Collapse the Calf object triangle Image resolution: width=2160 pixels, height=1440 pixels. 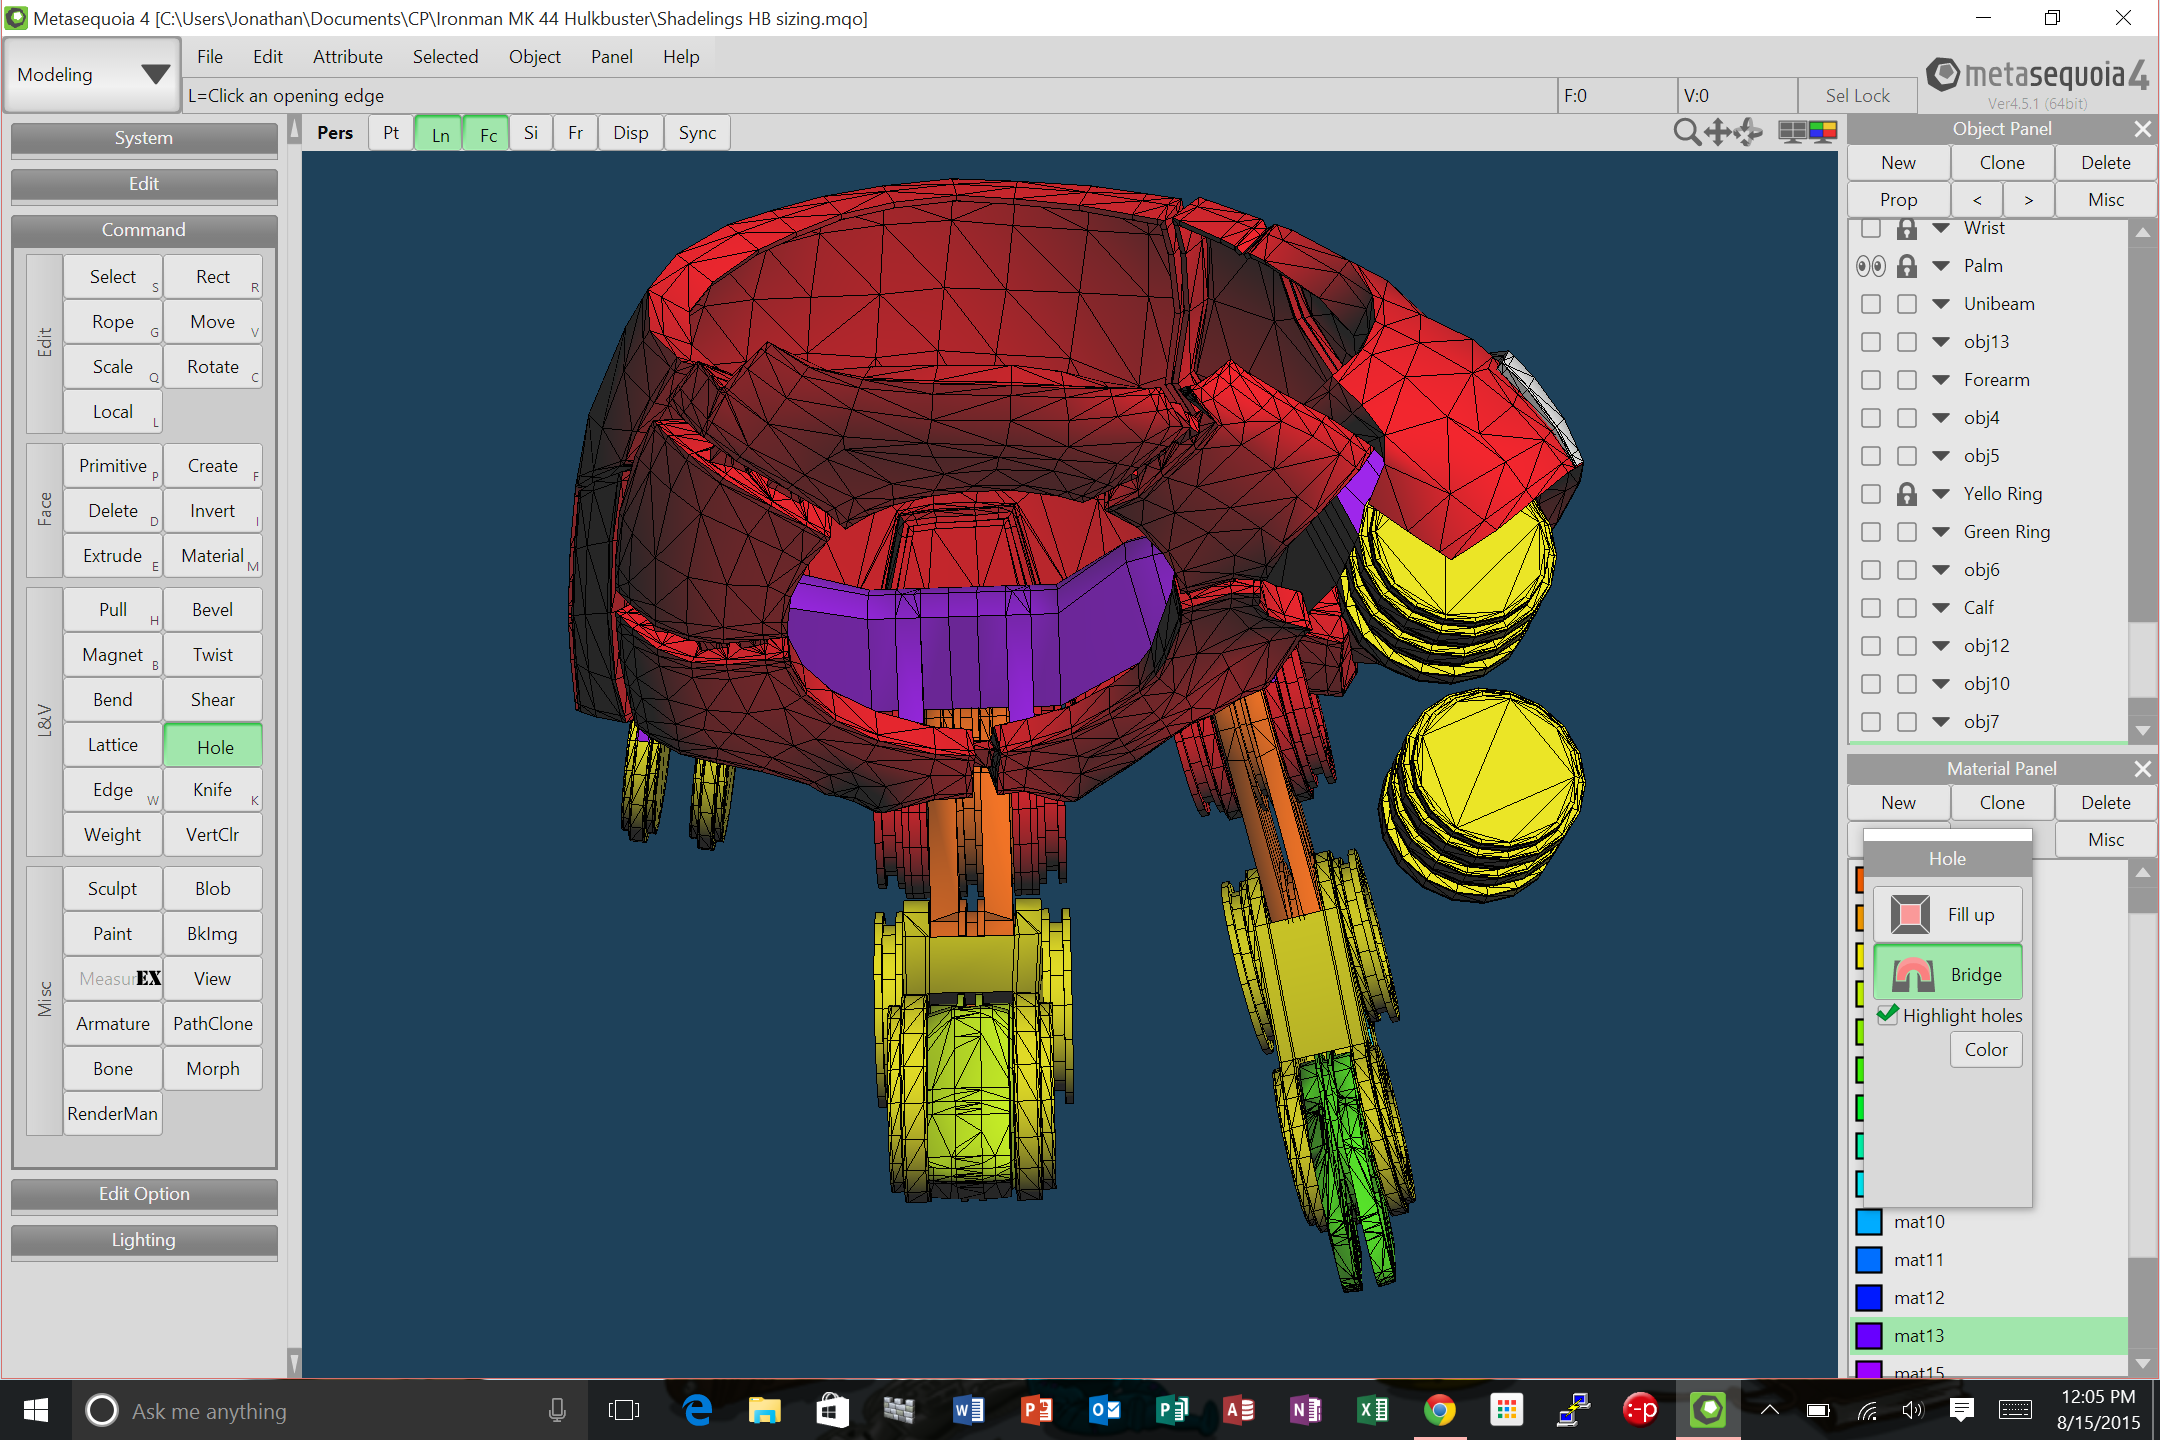click(x=1941, y=608)
